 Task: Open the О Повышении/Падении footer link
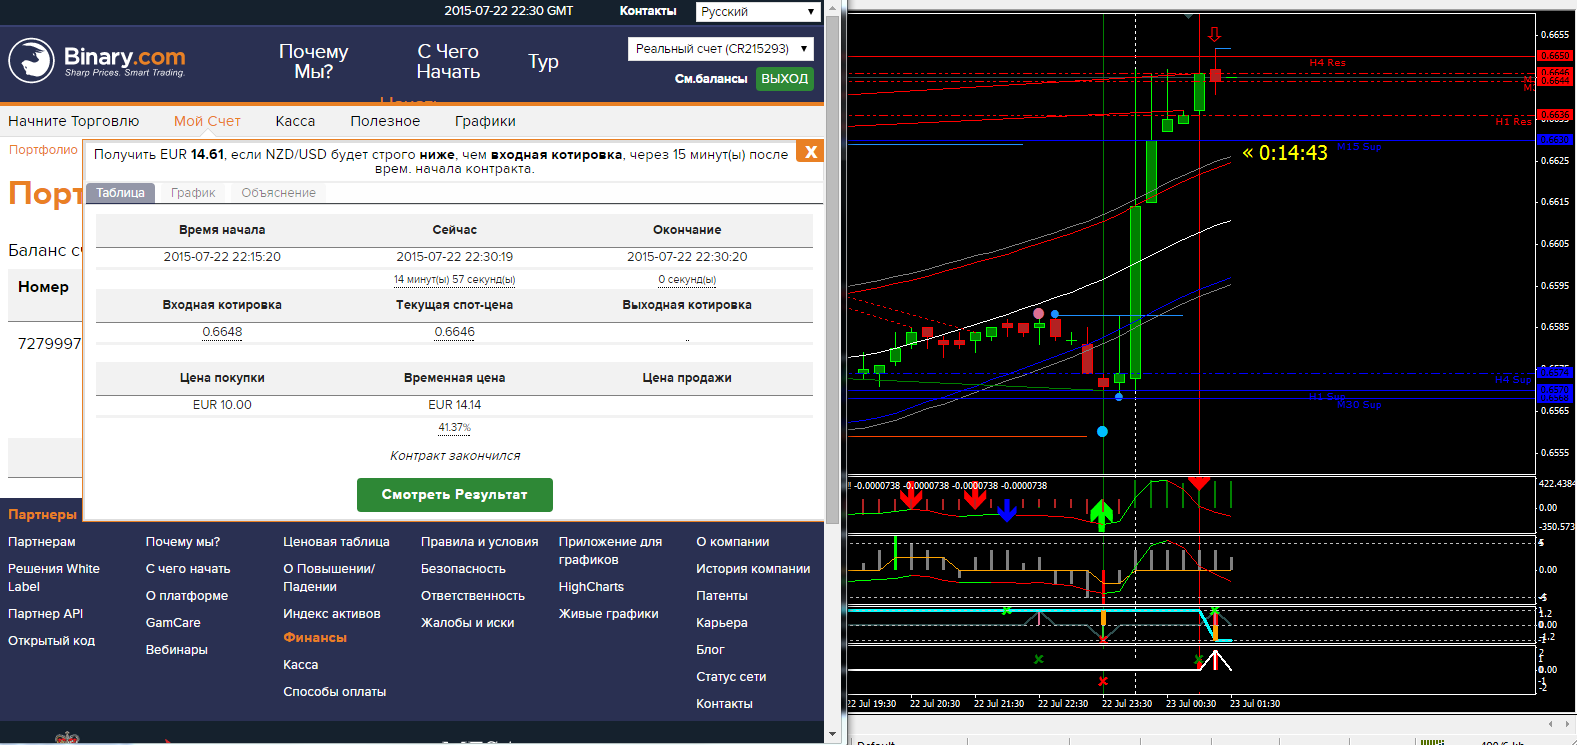[329, 578]
